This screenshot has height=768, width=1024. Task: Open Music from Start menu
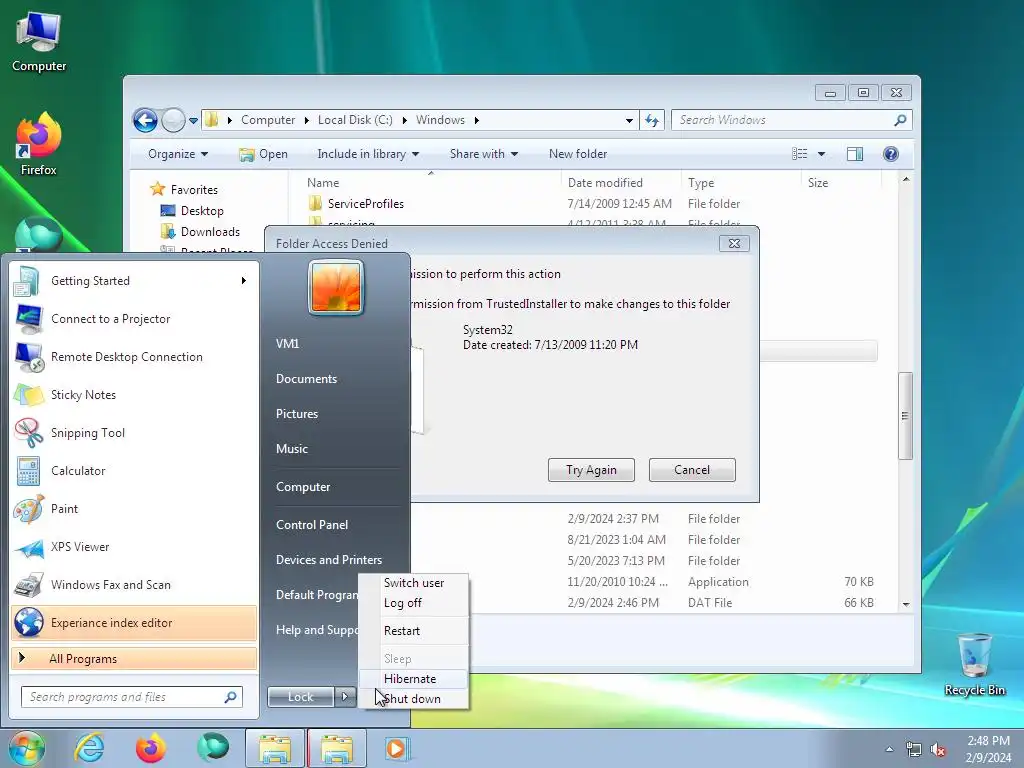pyautogui.click(x=292, y=449)
